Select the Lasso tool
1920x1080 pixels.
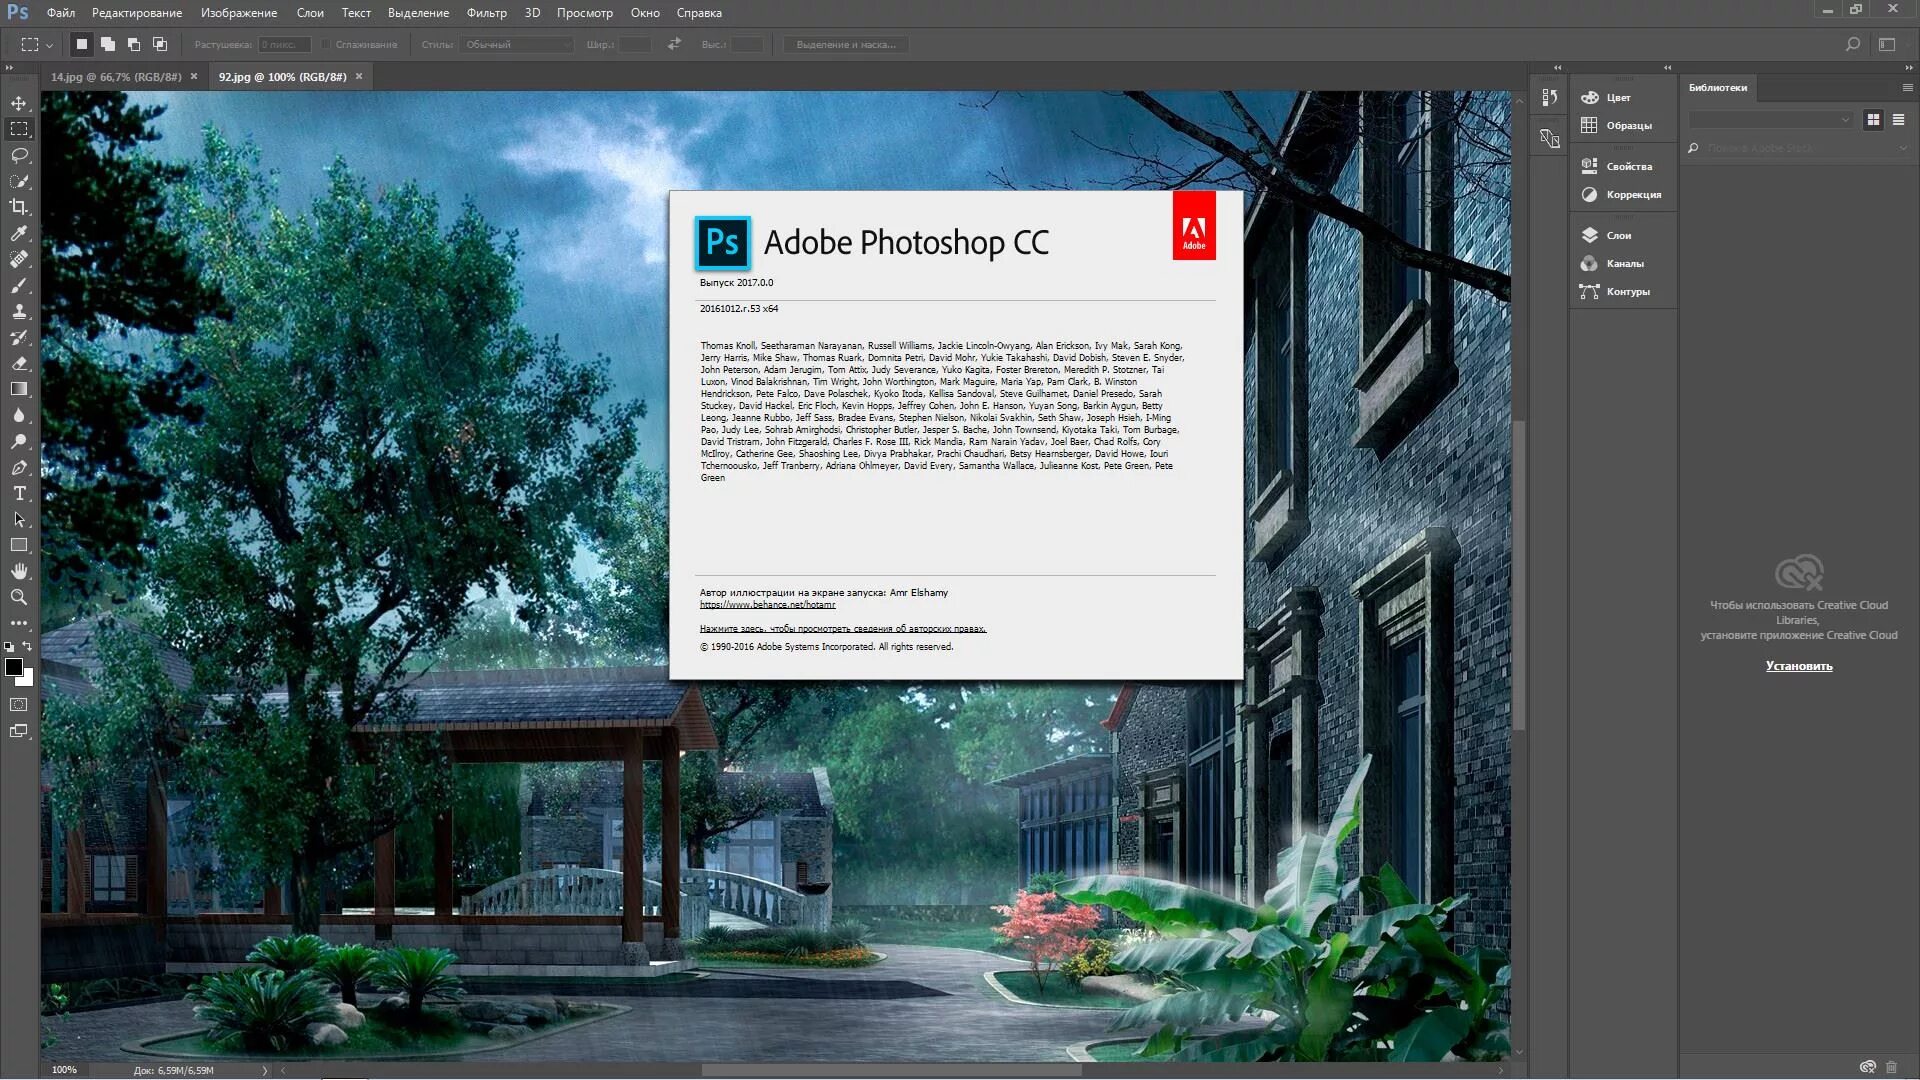[x=19, y=155]
